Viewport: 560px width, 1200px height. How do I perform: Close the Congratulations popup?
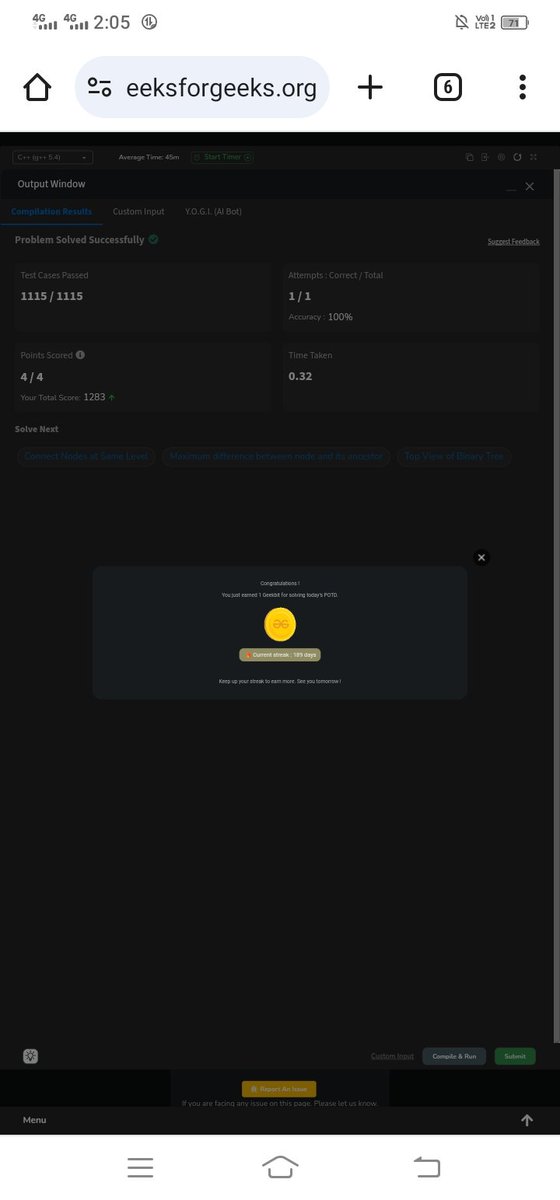[481, 557]
